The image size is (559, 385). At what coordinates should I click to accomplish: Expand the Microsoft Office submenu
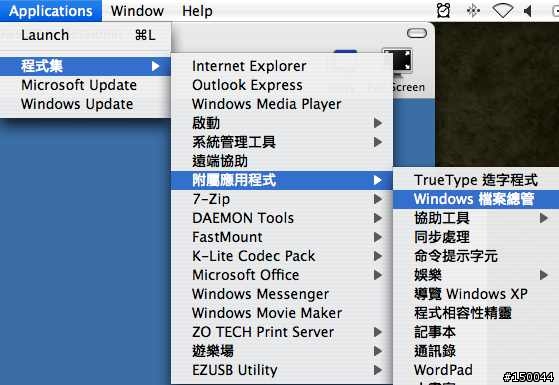click(282, 275)
